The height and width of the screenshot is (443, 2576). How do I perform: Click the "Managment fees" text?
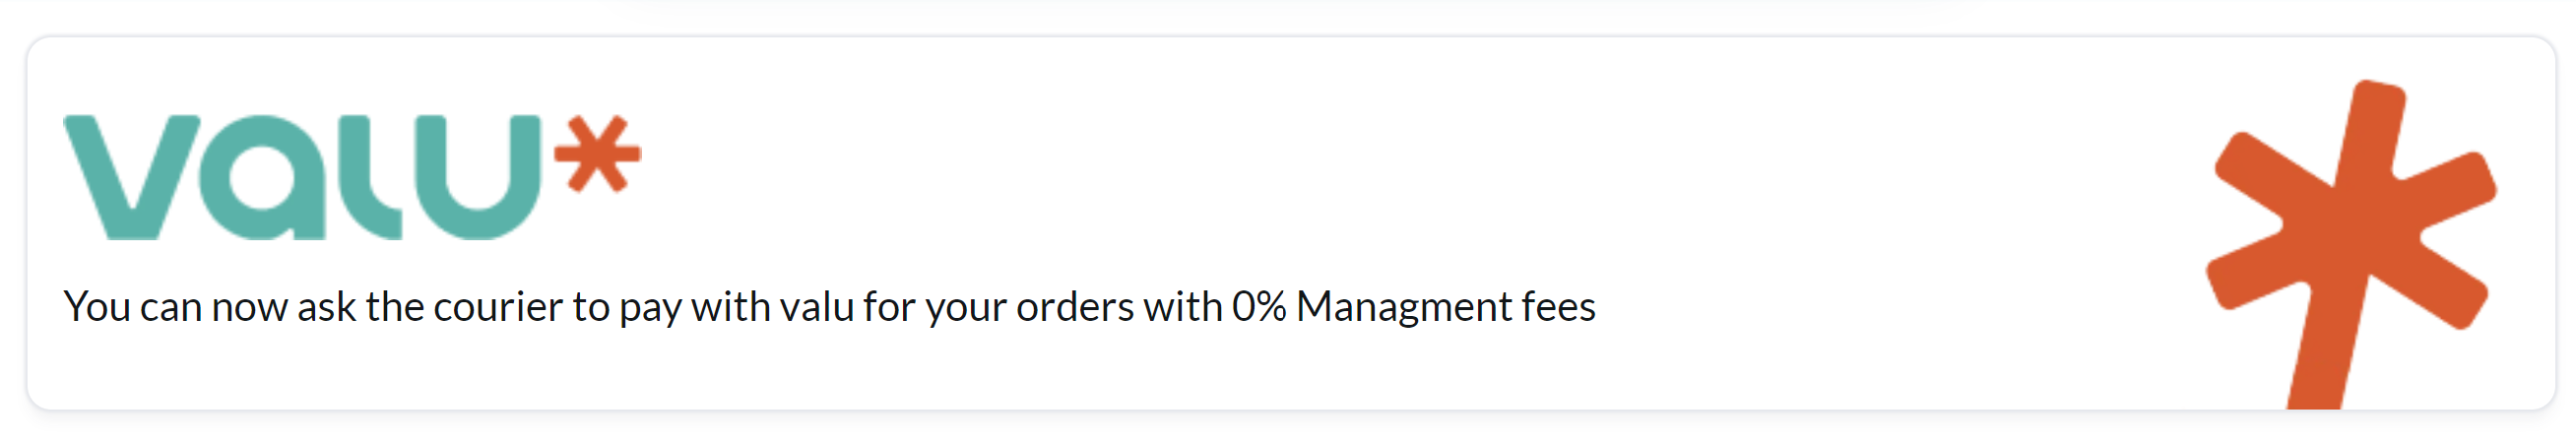pyautogui.click(x=1445, y=307)
